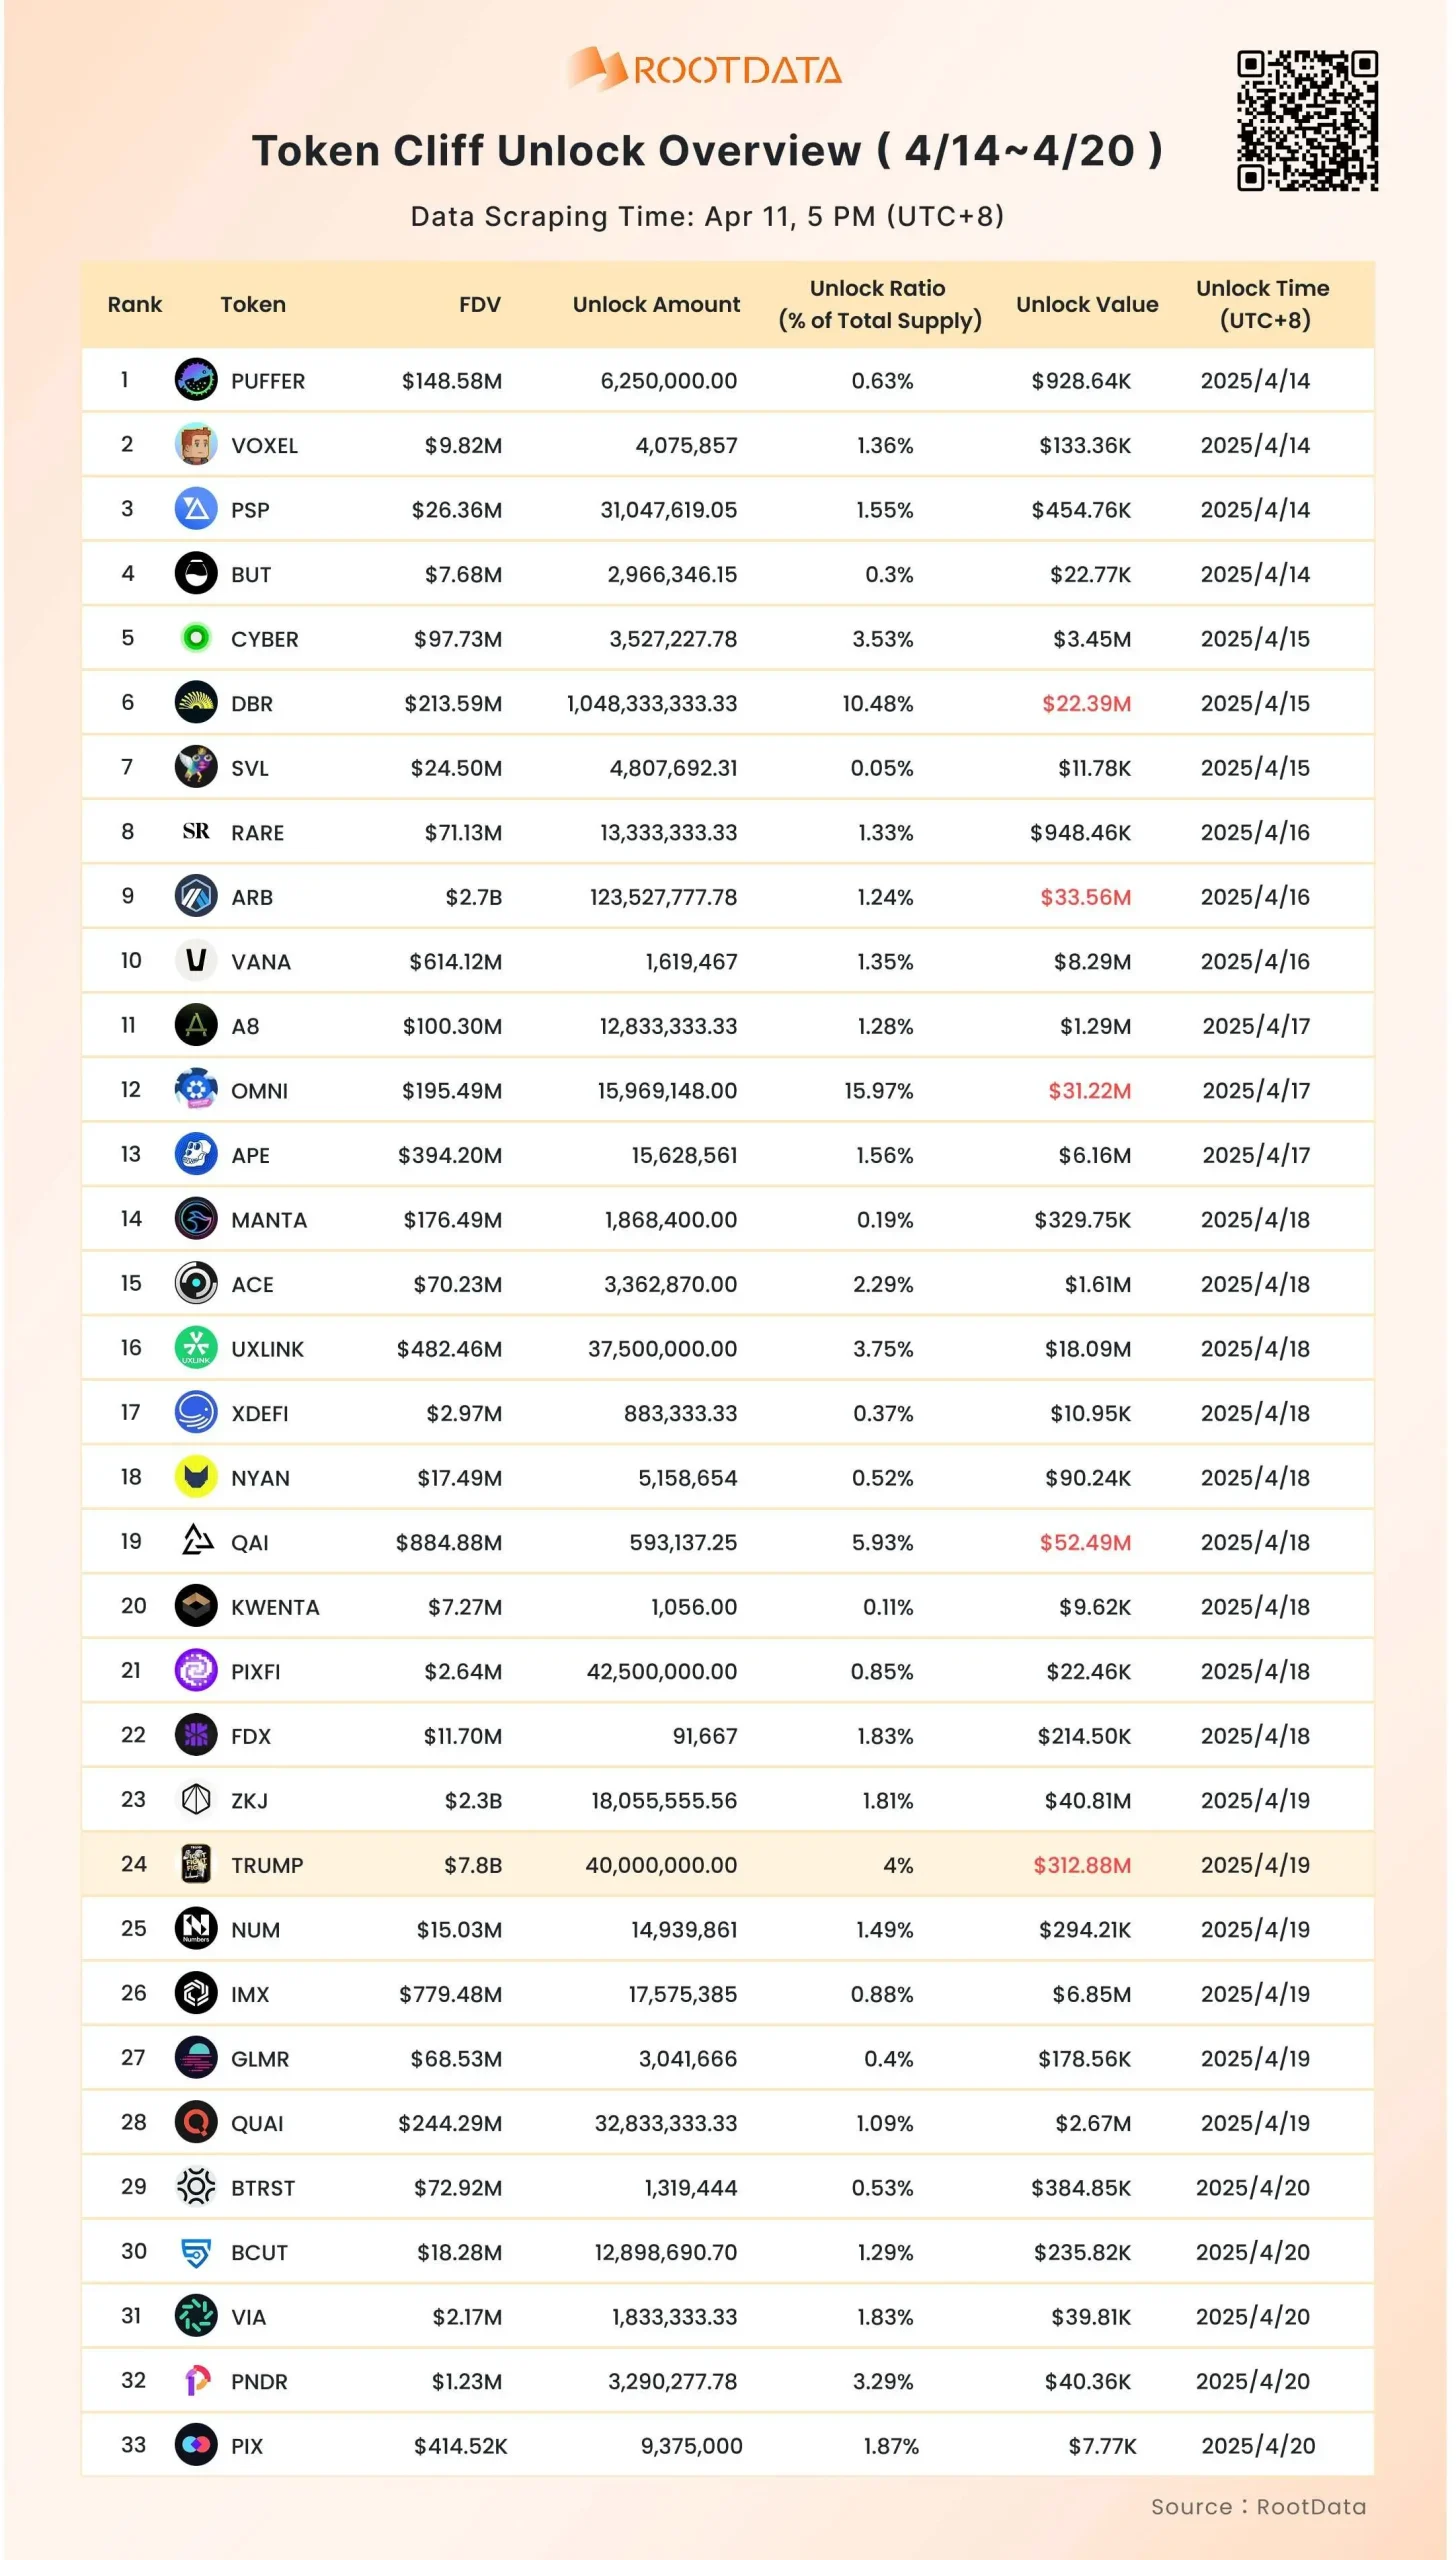Image resolution: width=1456 pixels, height=2560 pixels.
Task: Click the FDV column header
Action: click(480, 304)
